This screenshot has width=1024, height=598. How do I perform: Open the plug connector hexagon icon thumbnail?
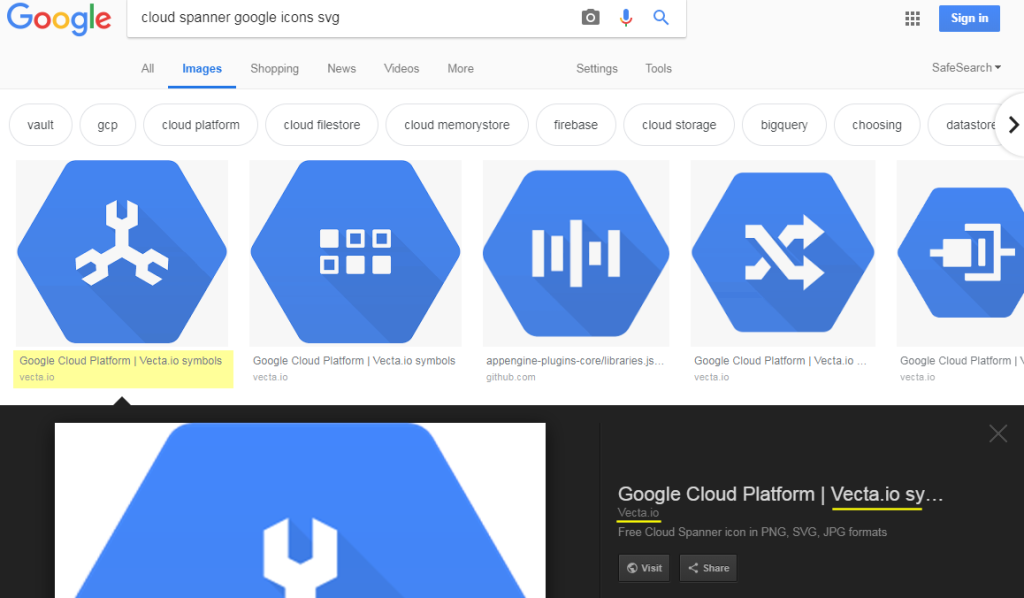(960, 253)
